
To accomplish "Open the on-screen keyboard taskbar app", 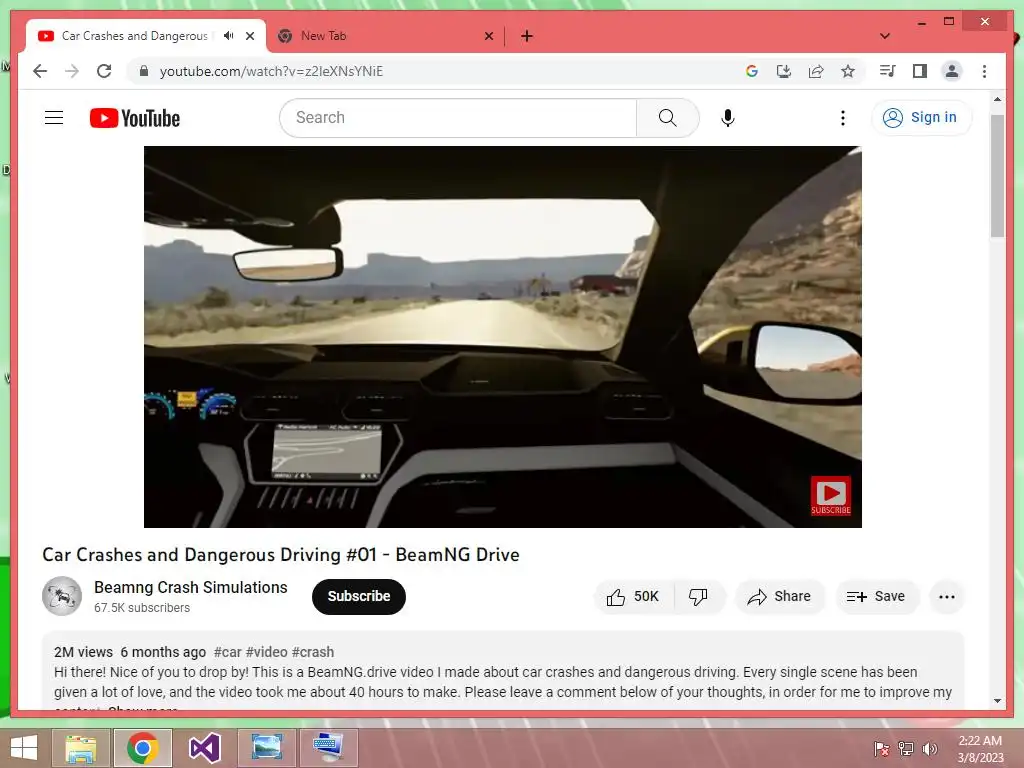I will pyautogui.click(x=328, y=748).
